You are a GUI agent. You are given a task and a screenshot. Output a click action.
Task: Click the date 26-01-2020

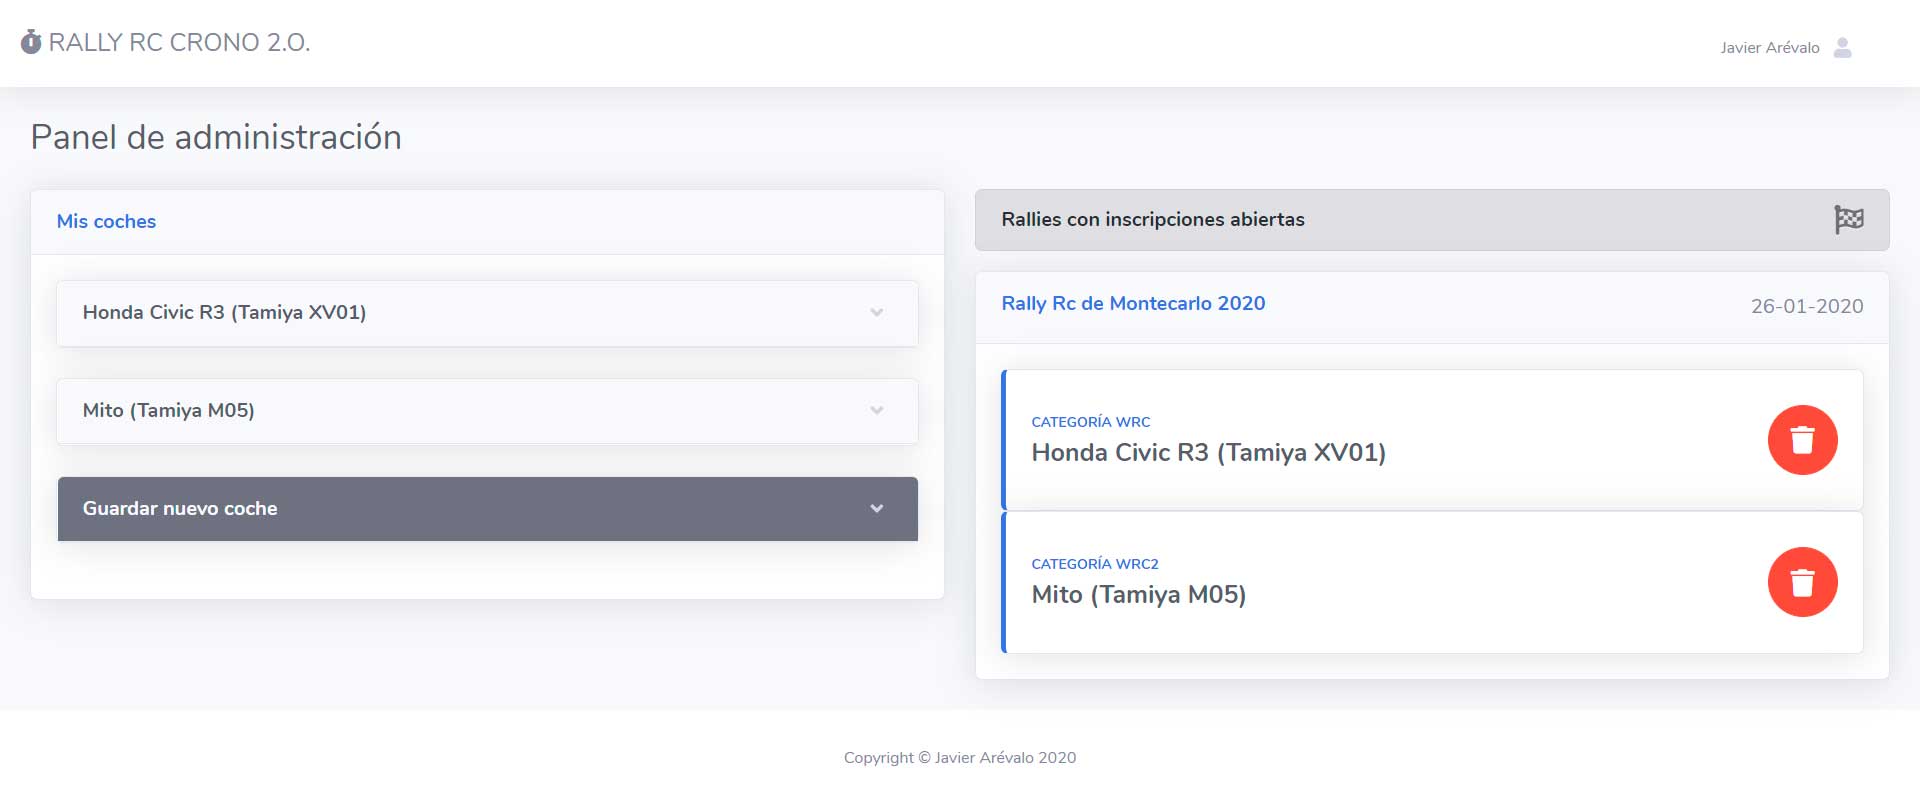tap(1806, 306)
